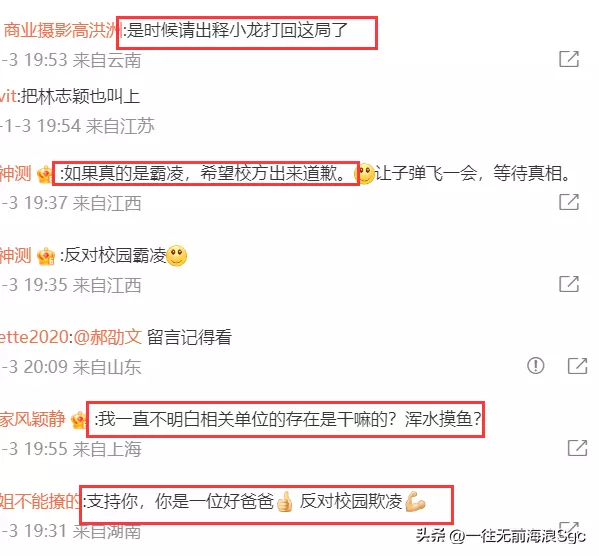Open the @郝劭文 mention link
The width and height of the screenshot is (599, 556).
click(x=107, y=337)
